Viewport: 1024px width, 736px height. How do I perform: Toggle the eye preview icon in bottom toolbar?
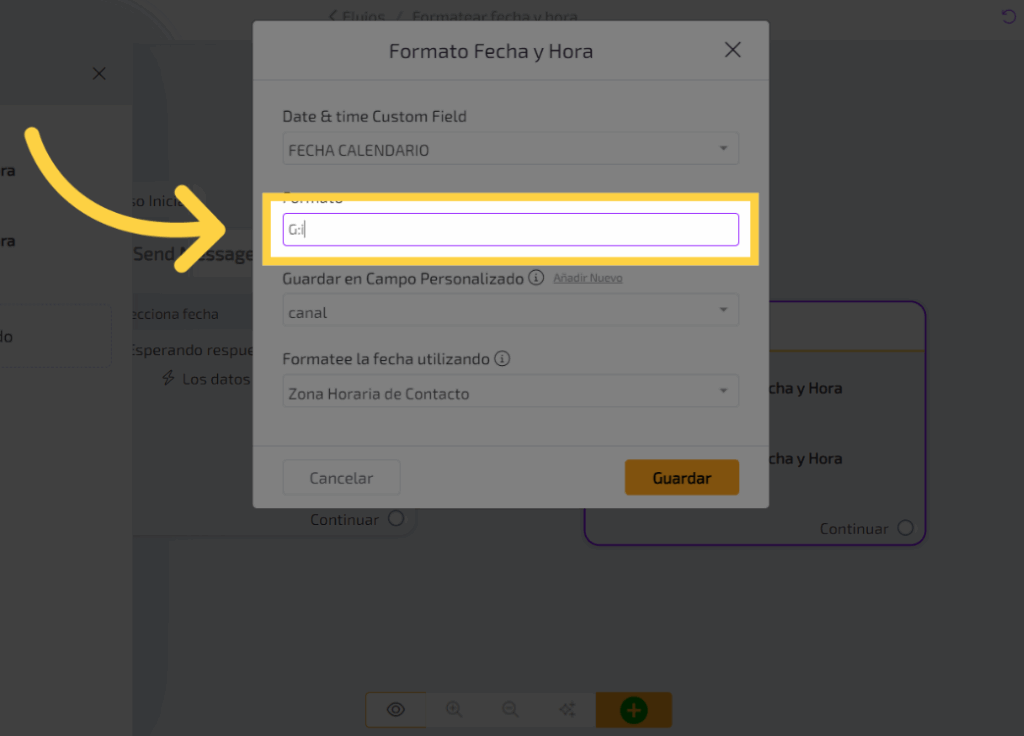tap(396, 710)
